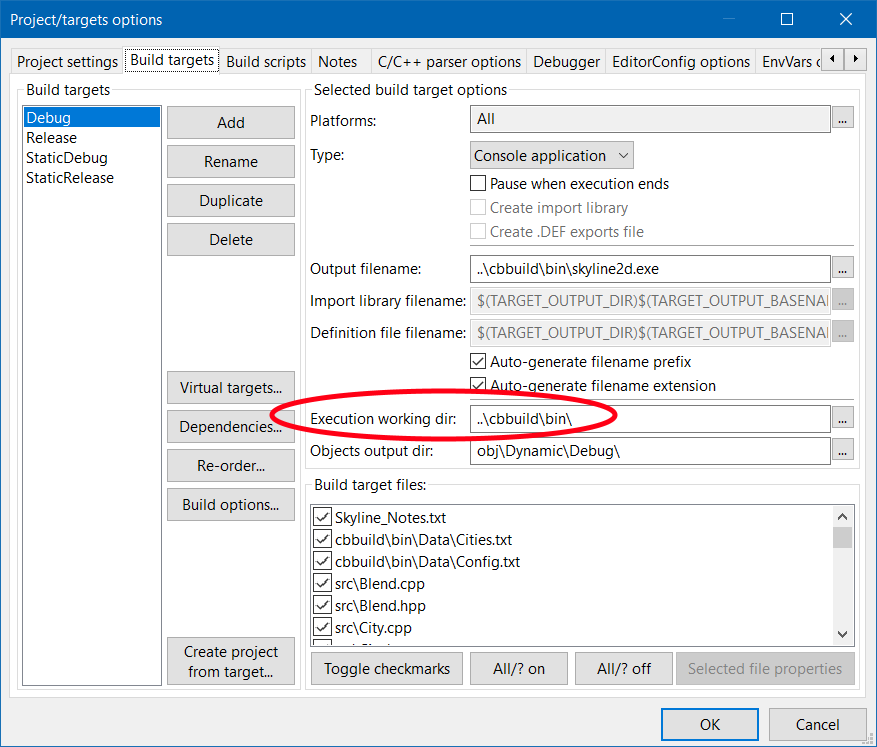Open the Debugger tab
877x747 pixels.
point(566,61)
